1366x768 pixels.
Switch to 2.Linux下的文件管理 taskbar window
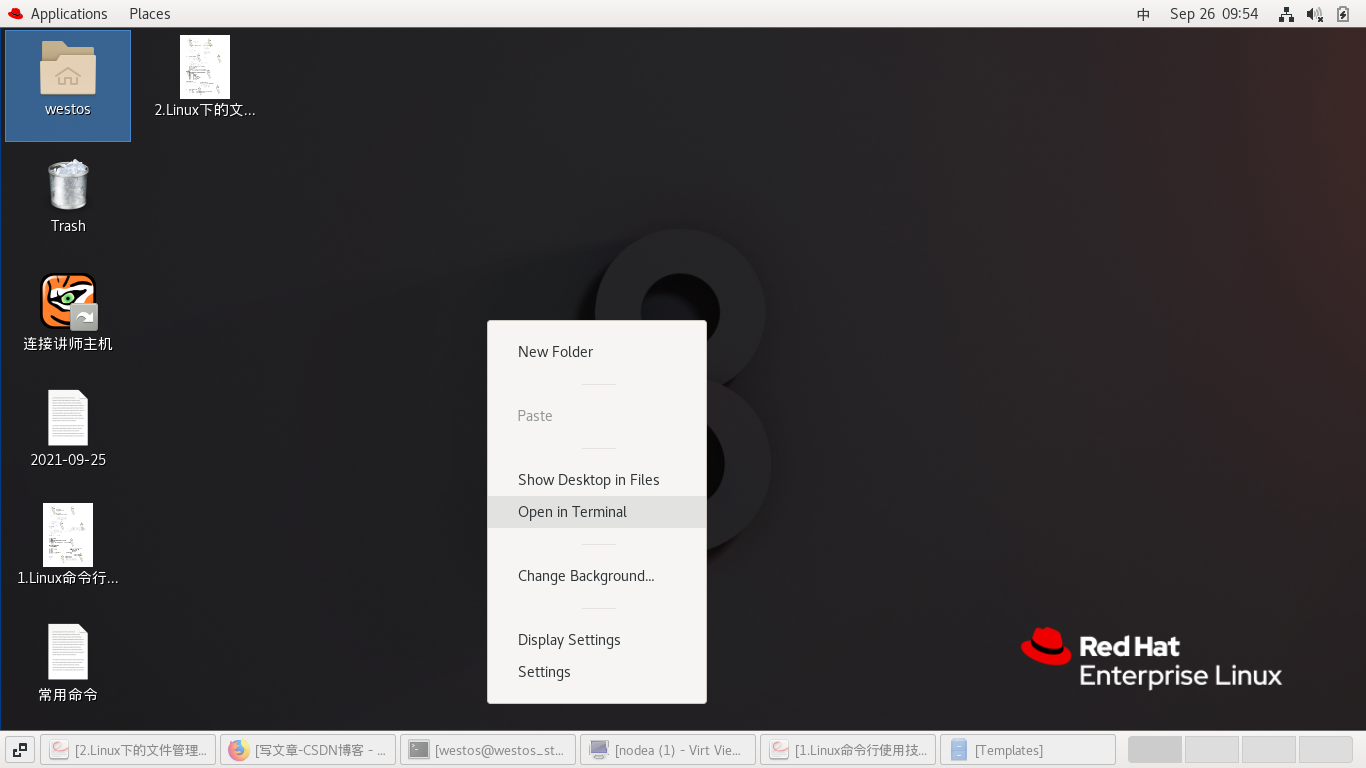[x=128, y=750]
